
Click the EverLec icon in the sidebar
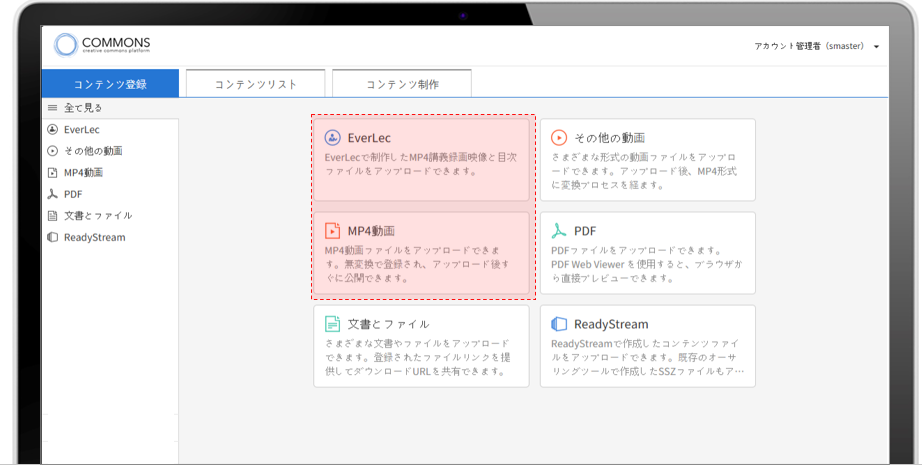(x=52, y=129)
